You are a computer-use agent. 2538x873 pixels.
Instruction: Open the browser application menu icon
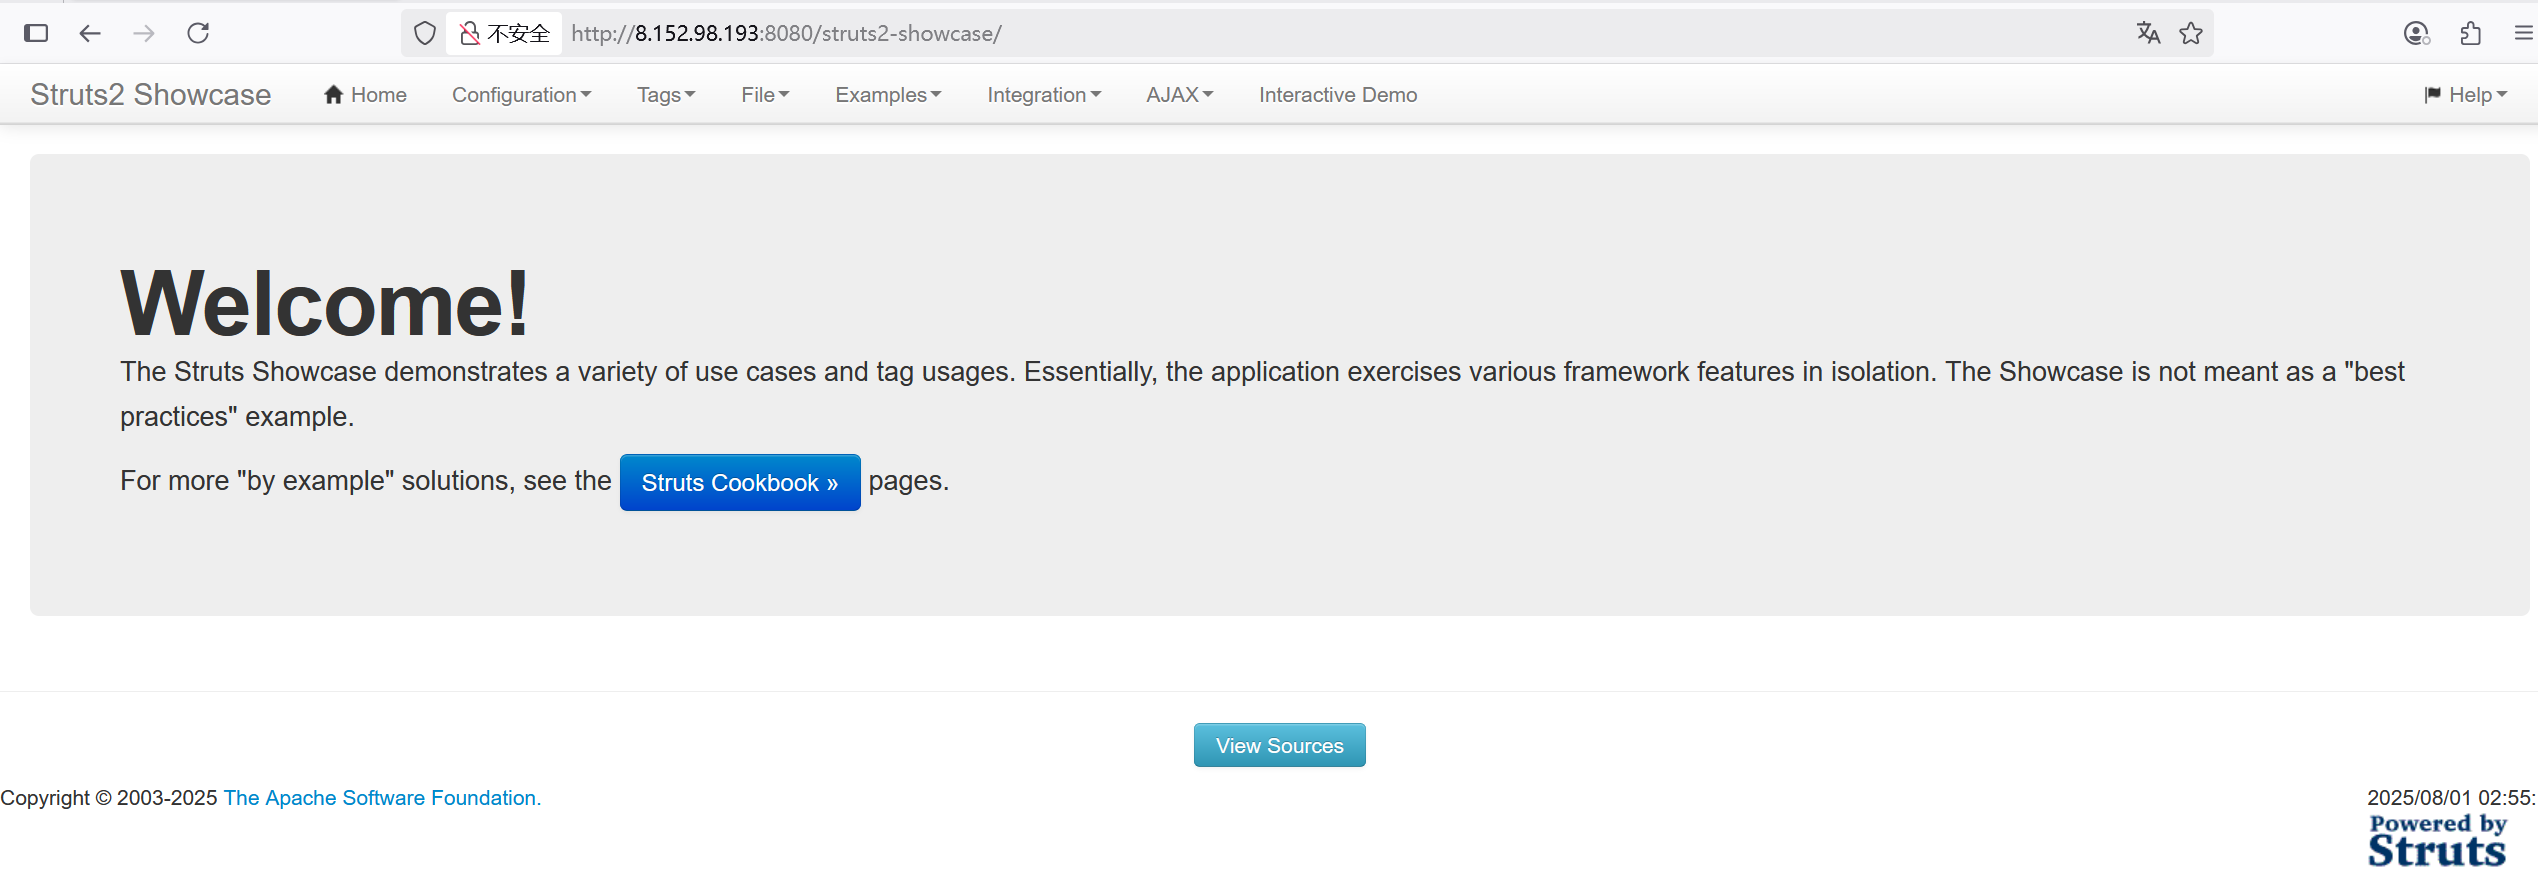tap(2524, 33)
